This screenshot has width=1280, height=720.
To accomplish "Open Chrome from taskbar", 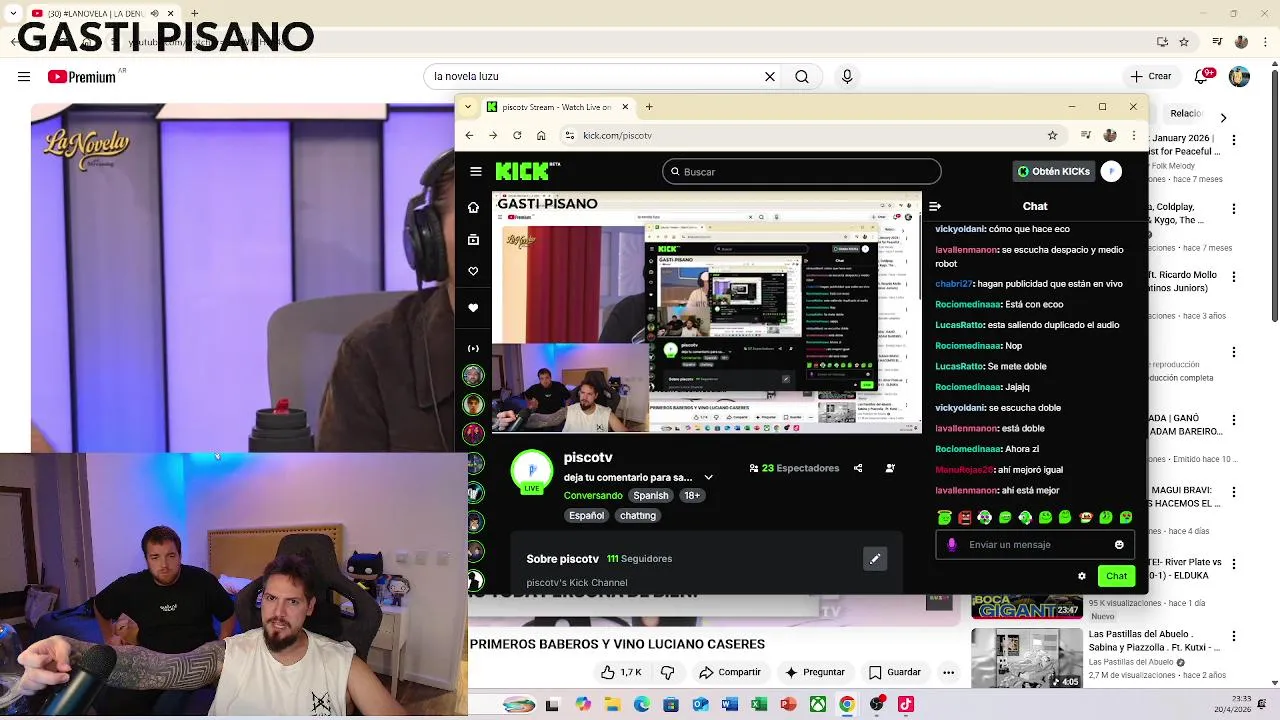I will click(x=847, y=705).
